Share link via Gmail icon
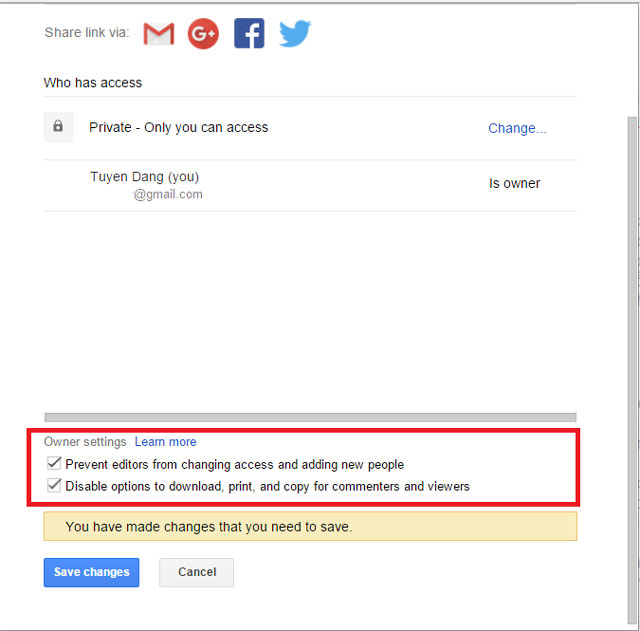 159,34
